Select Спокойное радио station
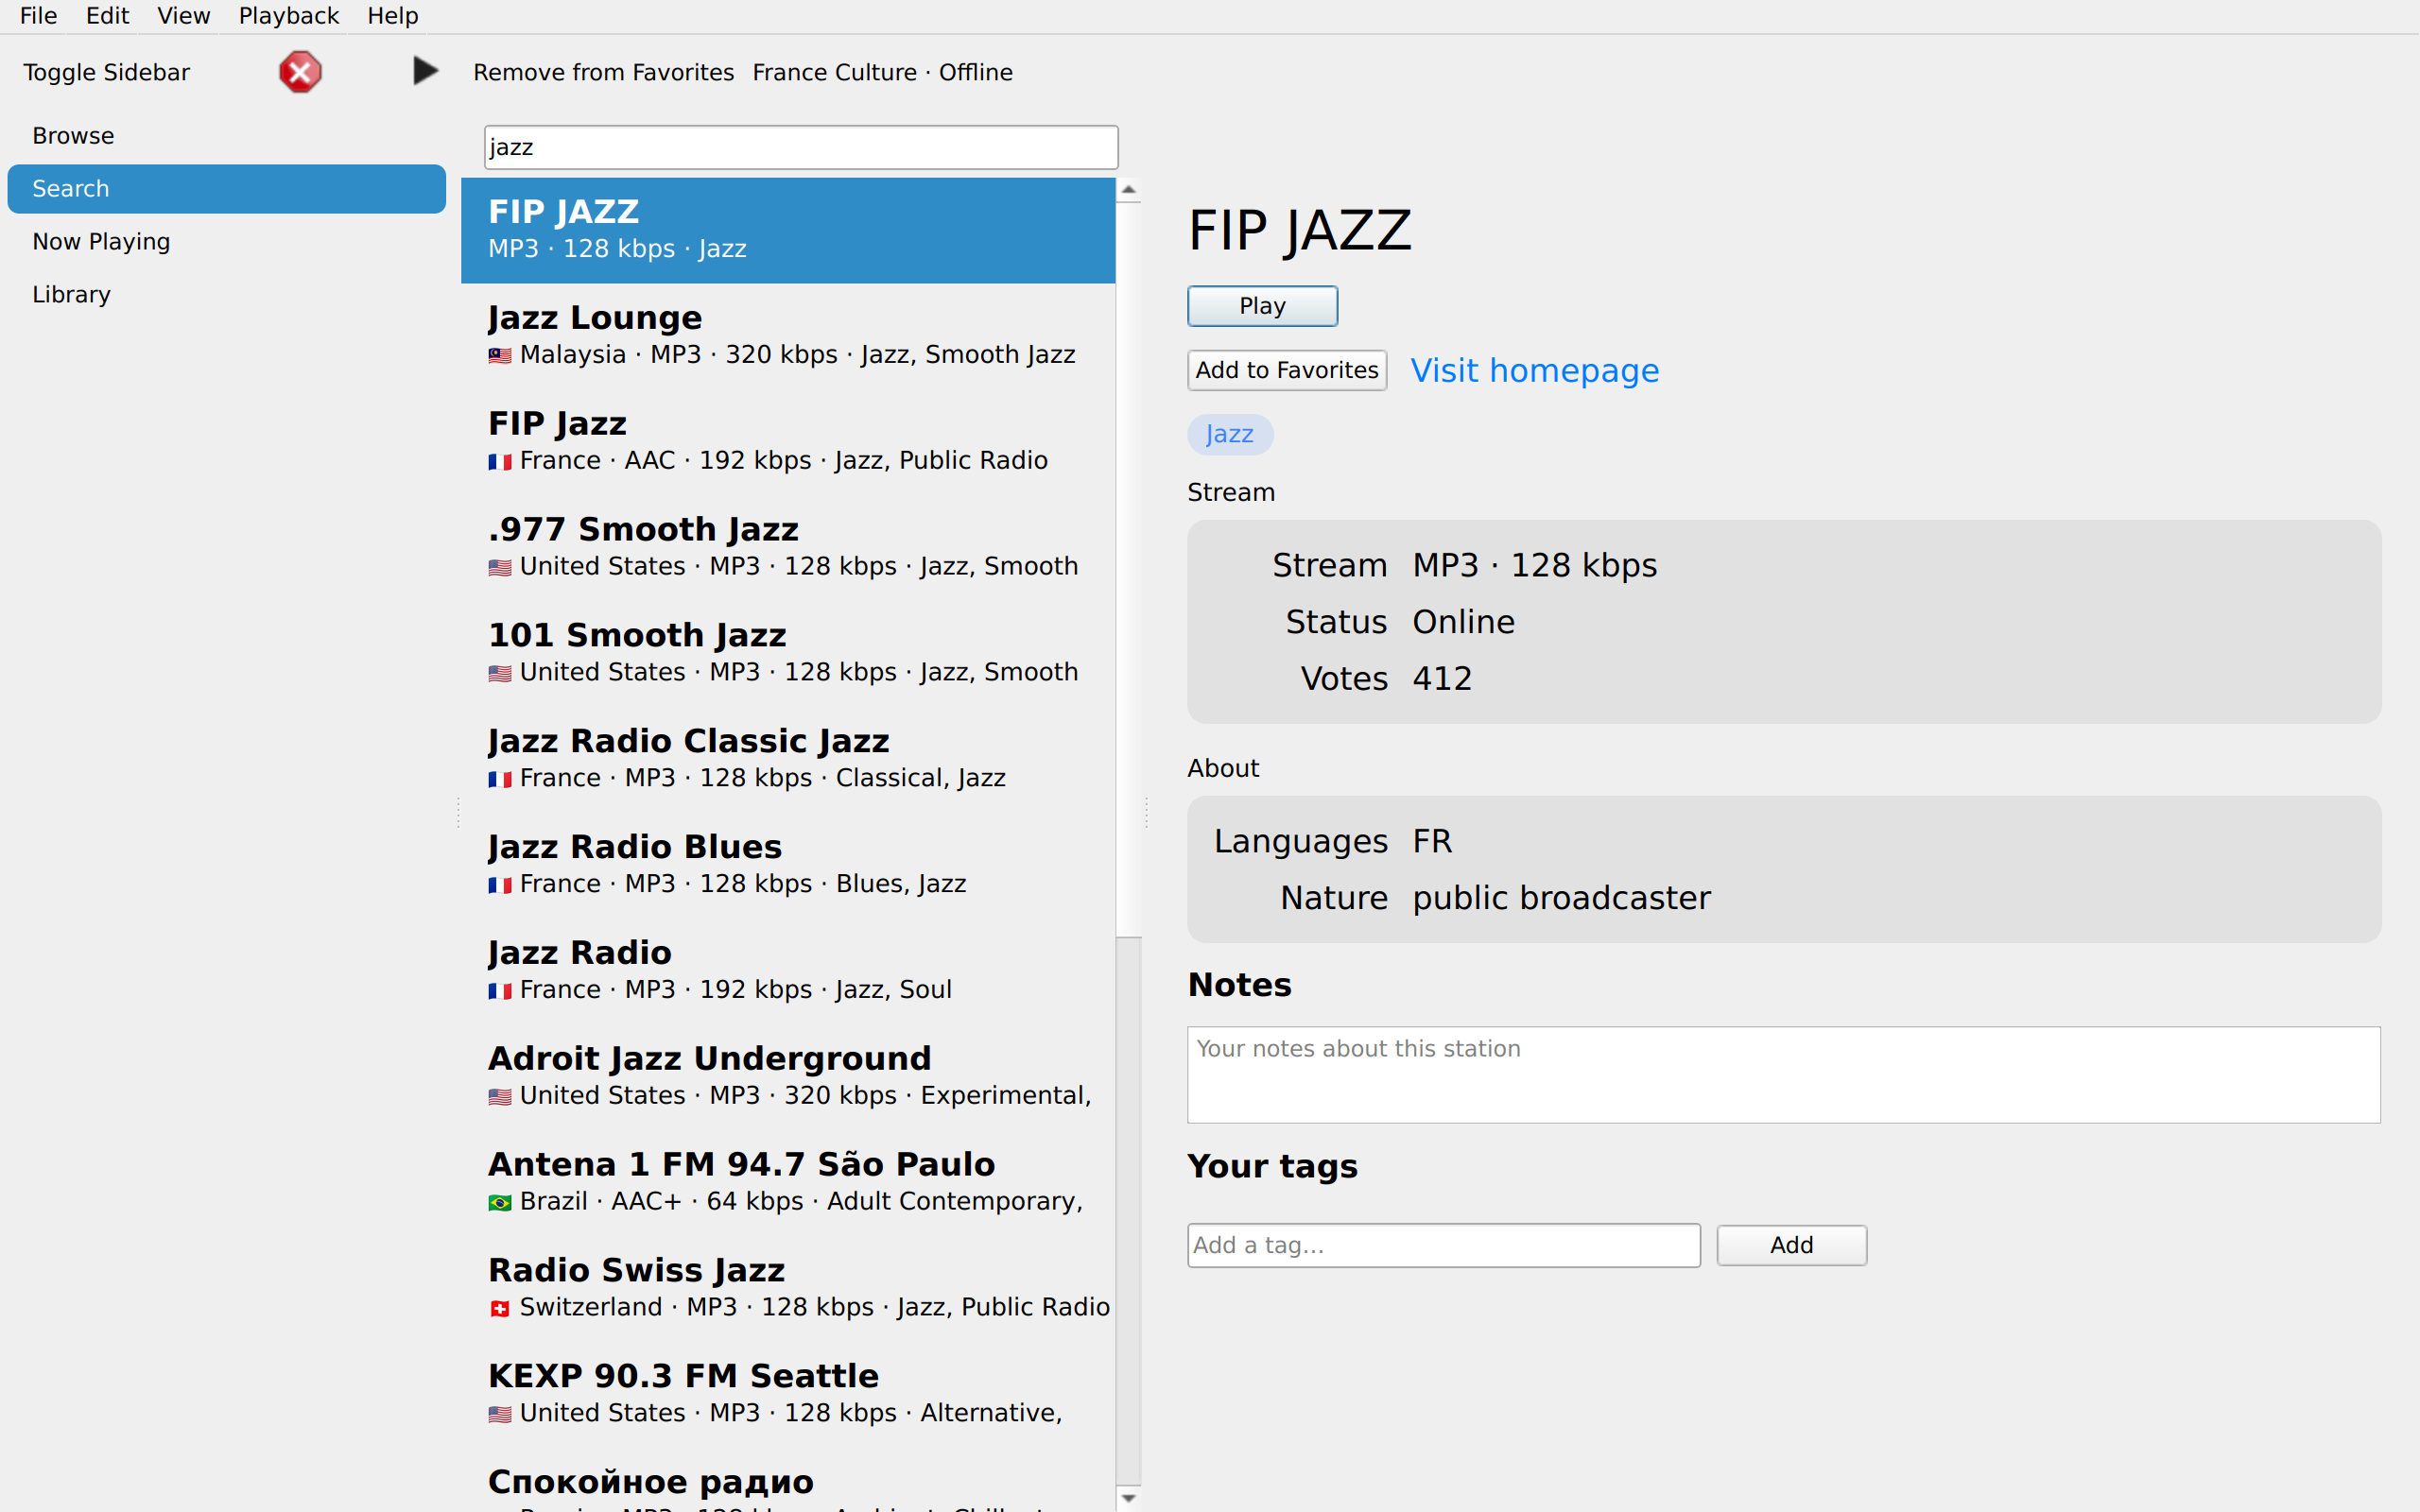2420x1512 pixels. coord(788,1482)
